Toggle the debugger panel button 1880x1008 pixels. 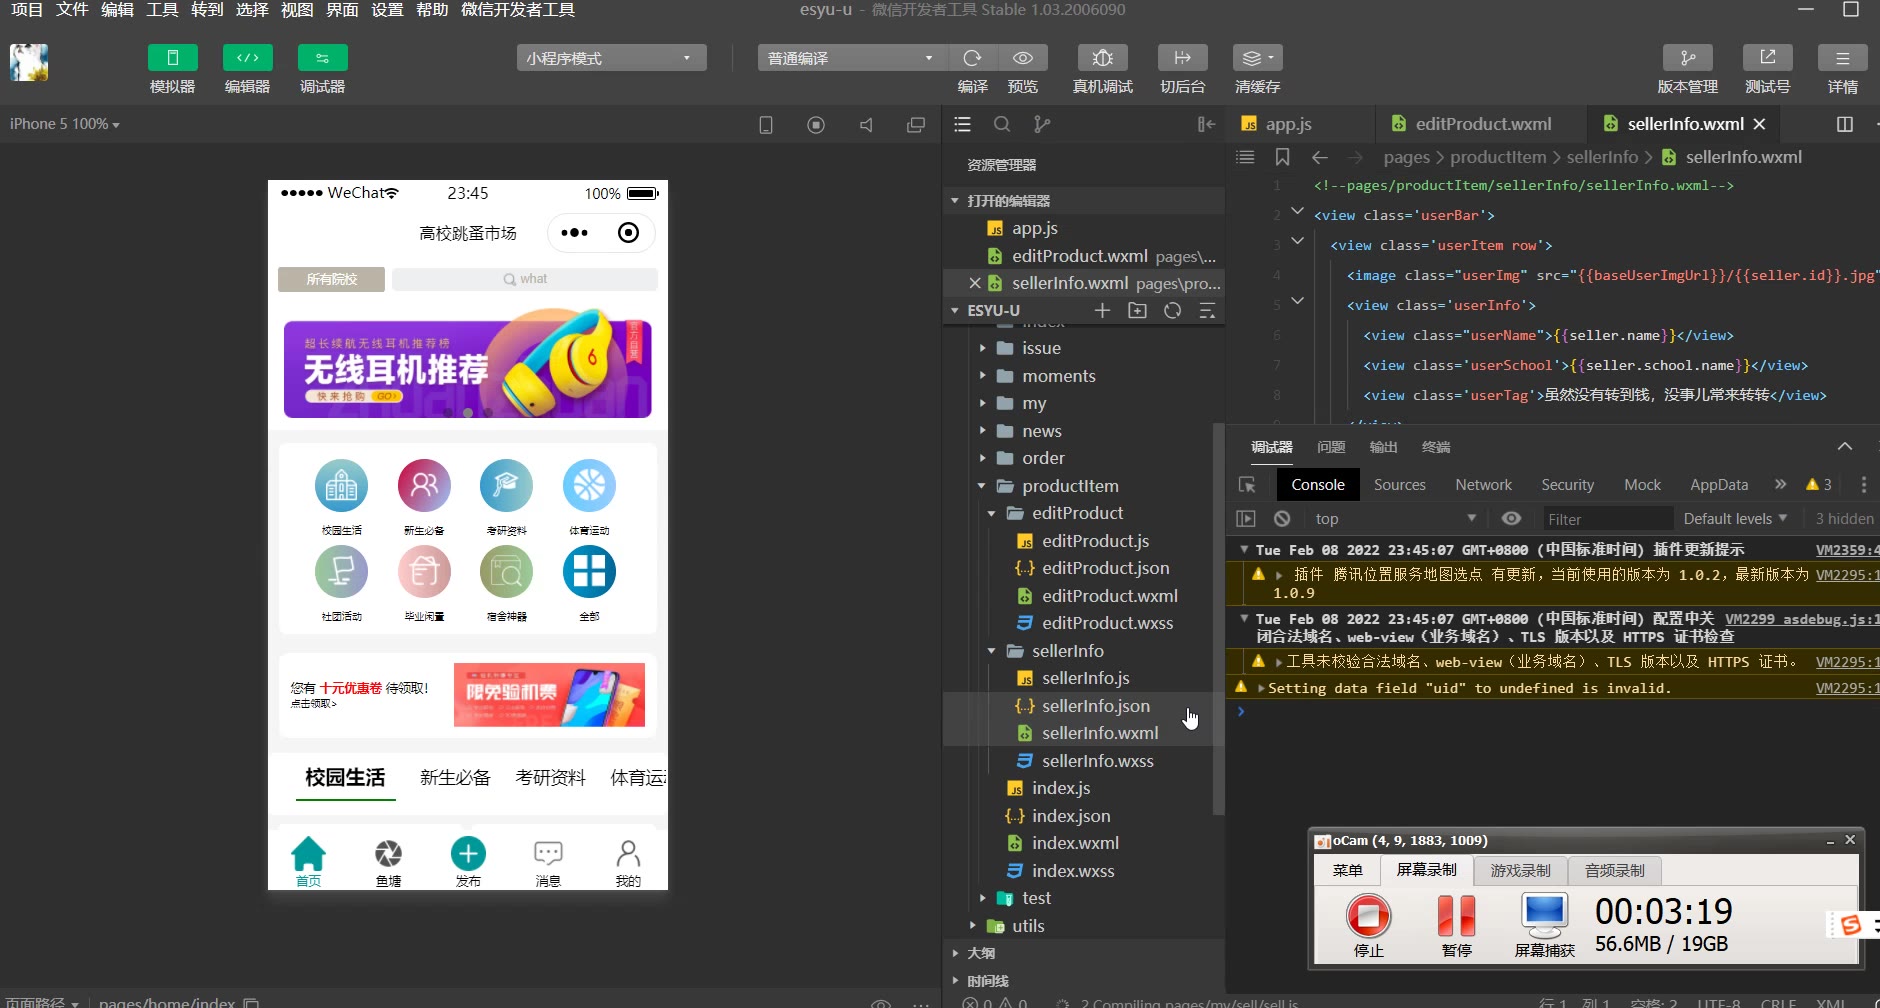point(322,58)
